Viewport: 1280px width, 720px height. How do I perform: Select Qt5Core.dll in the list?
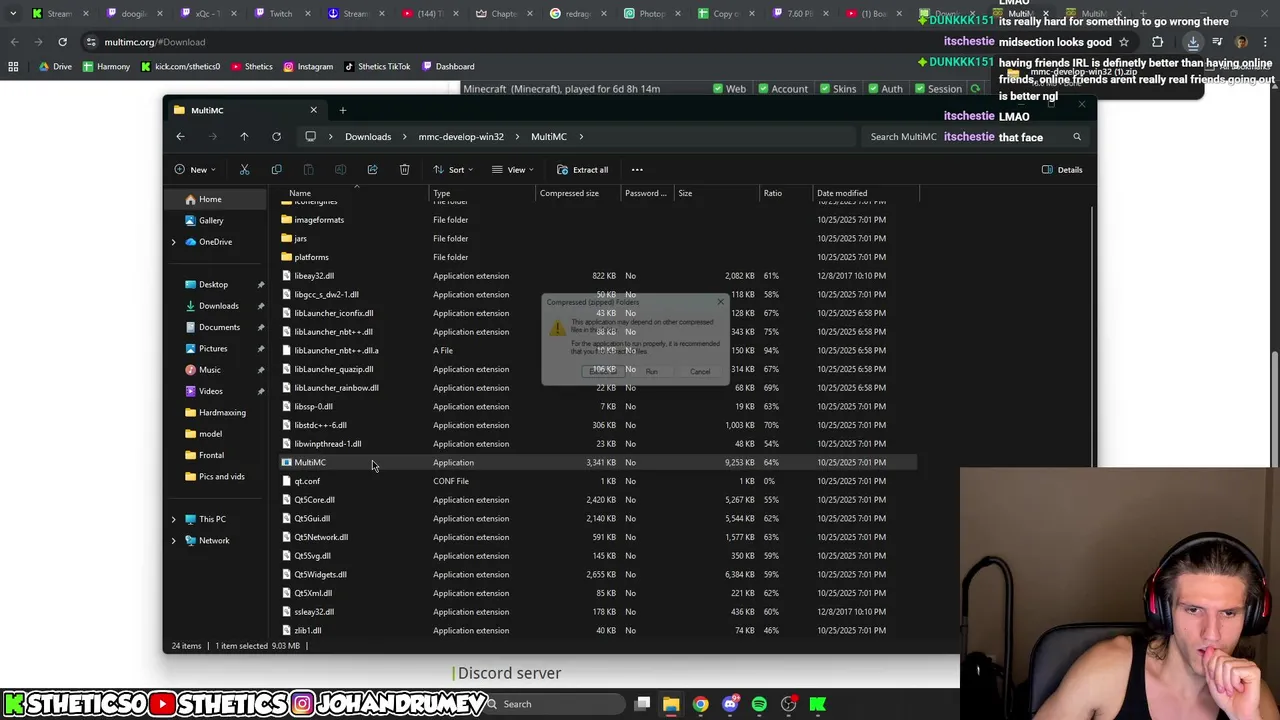click(598, 500)
